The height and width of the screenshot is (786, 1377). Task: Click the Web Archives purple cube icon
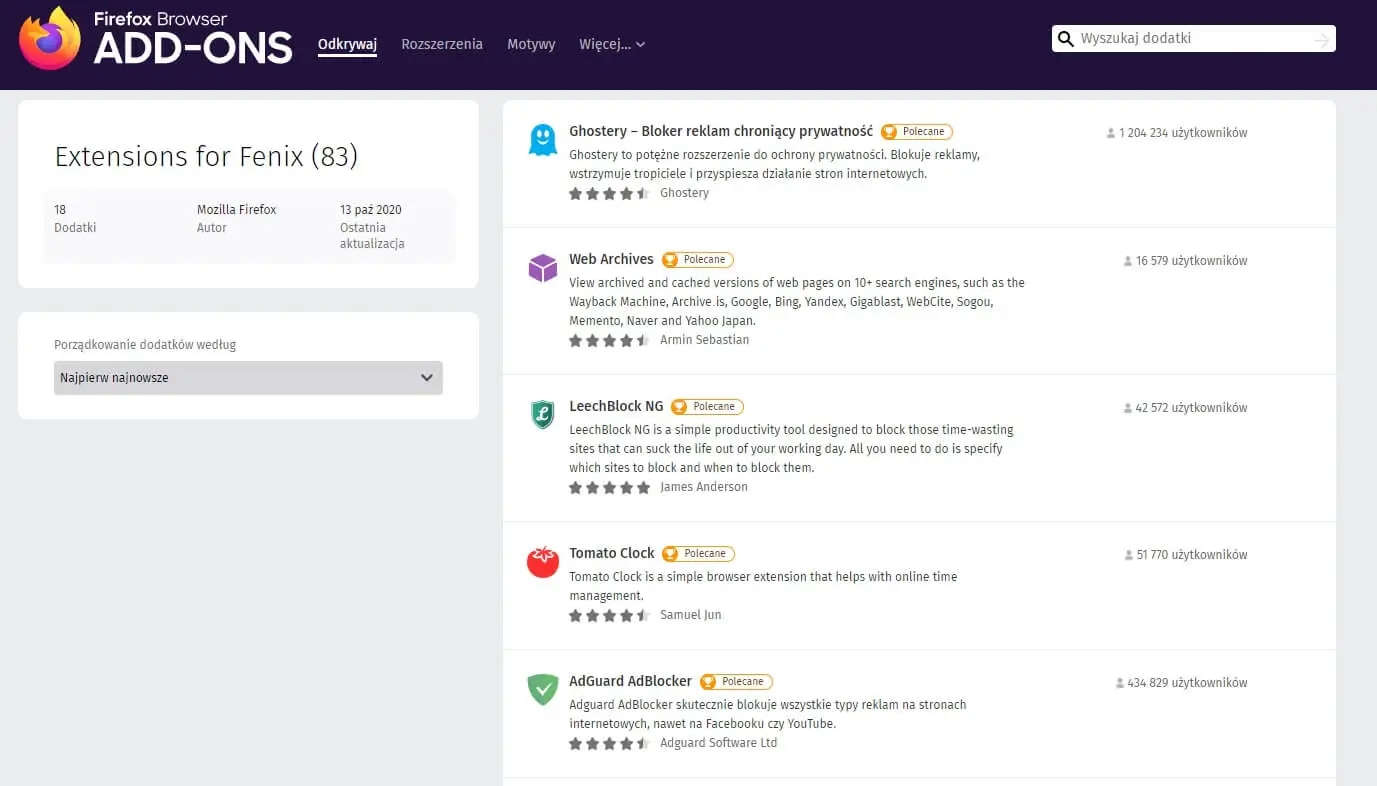[542, 268]
